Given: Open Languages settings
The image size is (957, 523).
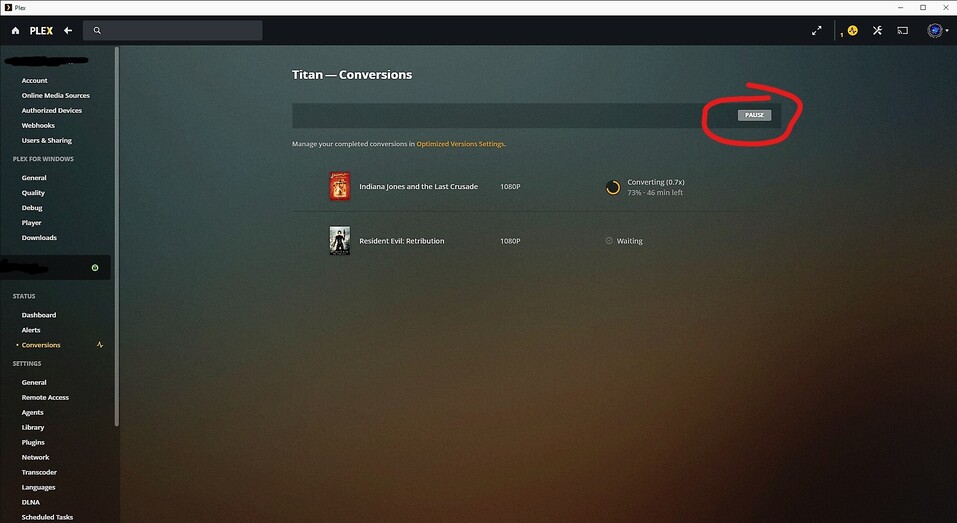Looking at the screenshot, I should (x=38, y=488).
